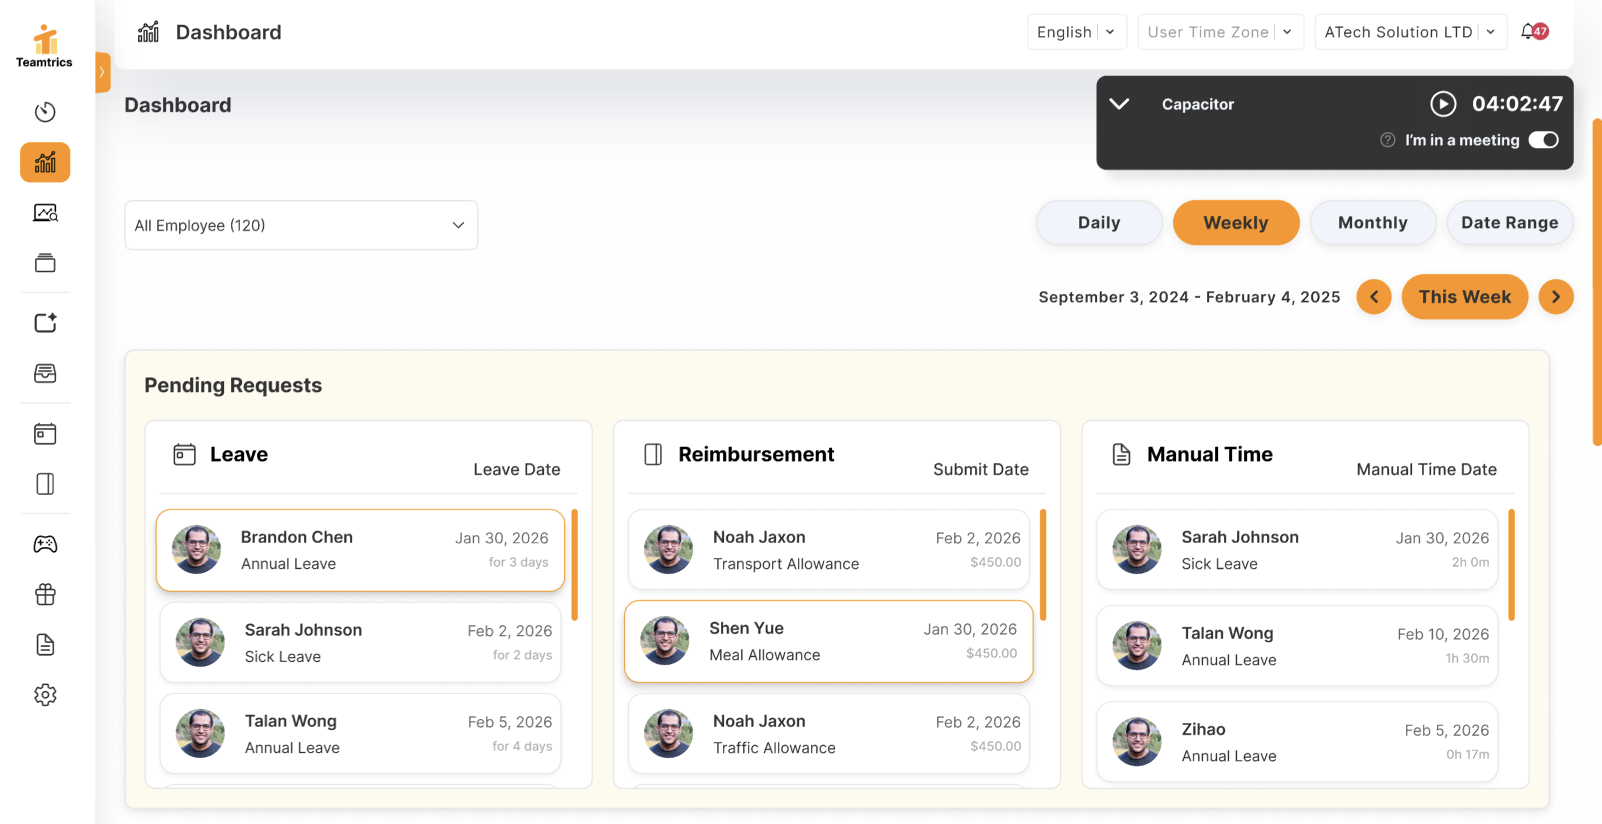Open the calendar icon in sidebar
The height and width of the screenshot is (824, 1602).
click(x=45, y=434)
